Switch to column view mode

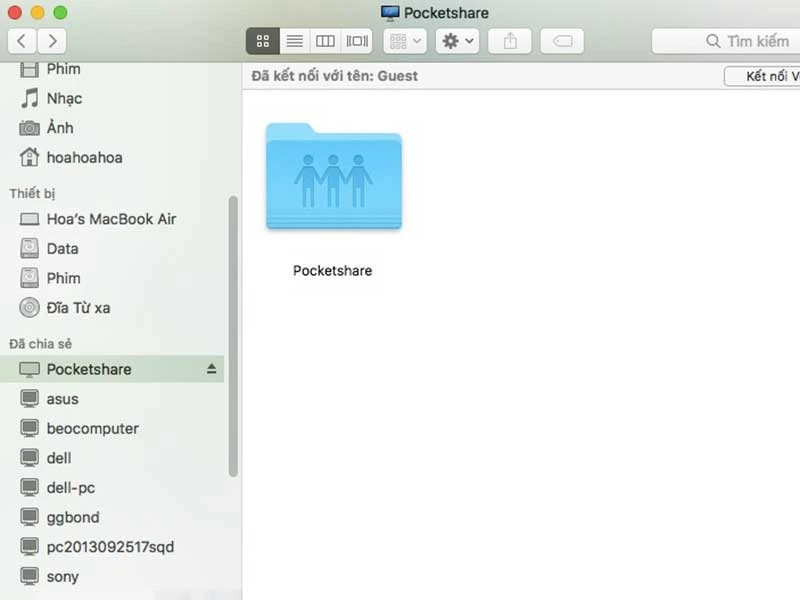(325, 41)
